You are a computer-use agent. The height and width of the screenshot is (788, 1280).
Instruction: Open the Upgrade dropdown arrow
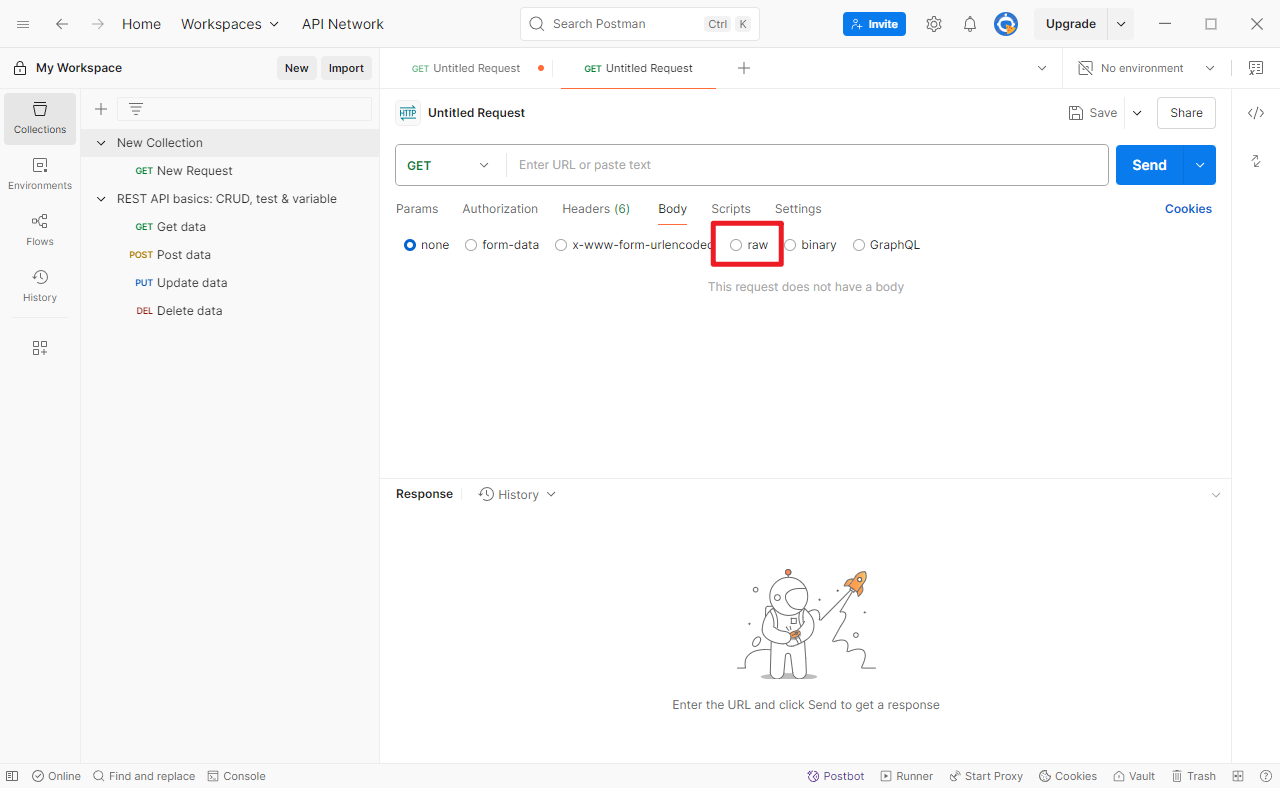click(1121, 24)
